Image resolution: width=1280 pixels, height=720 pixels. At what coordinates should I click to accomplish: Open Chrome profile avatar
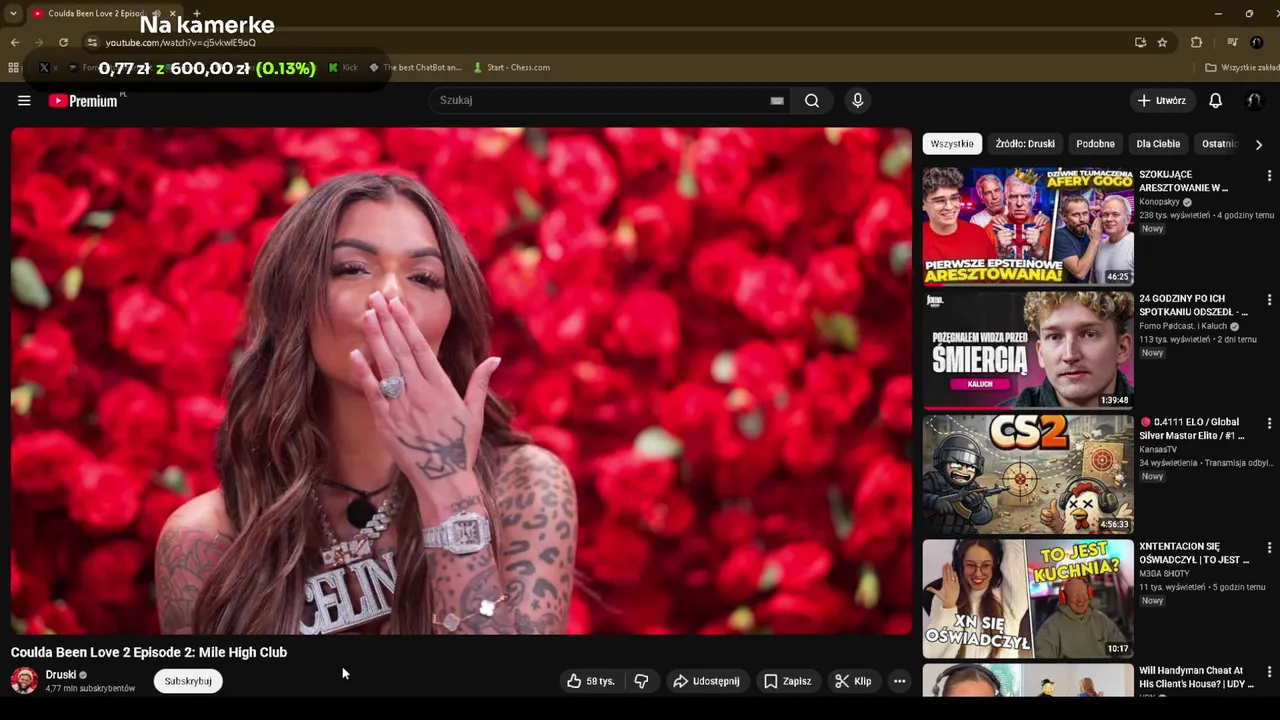1257,42
